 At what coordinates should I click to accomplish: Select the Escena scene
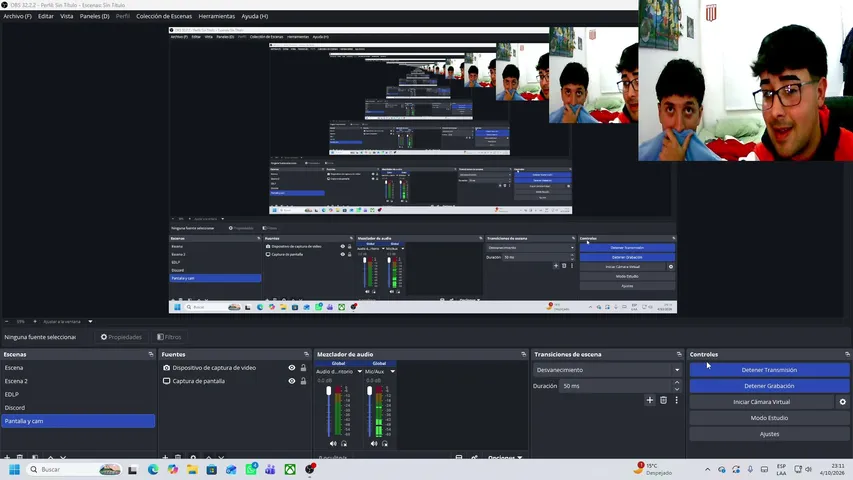(x=78, y=368)
